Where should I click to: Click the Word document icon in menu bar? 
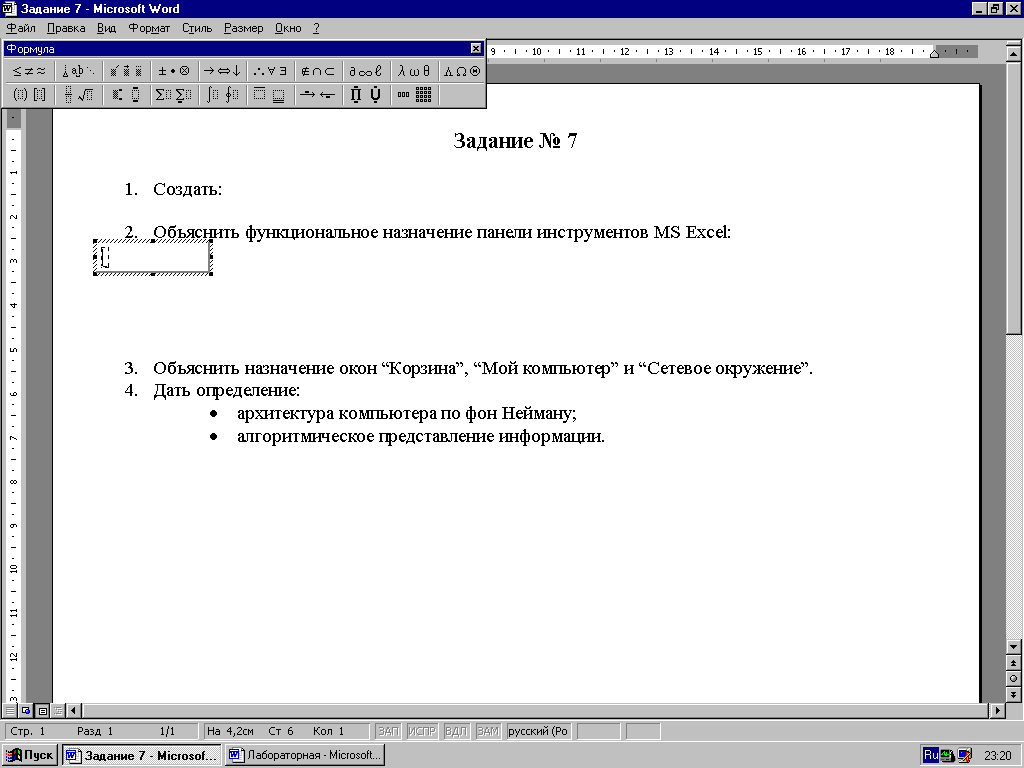10,8
